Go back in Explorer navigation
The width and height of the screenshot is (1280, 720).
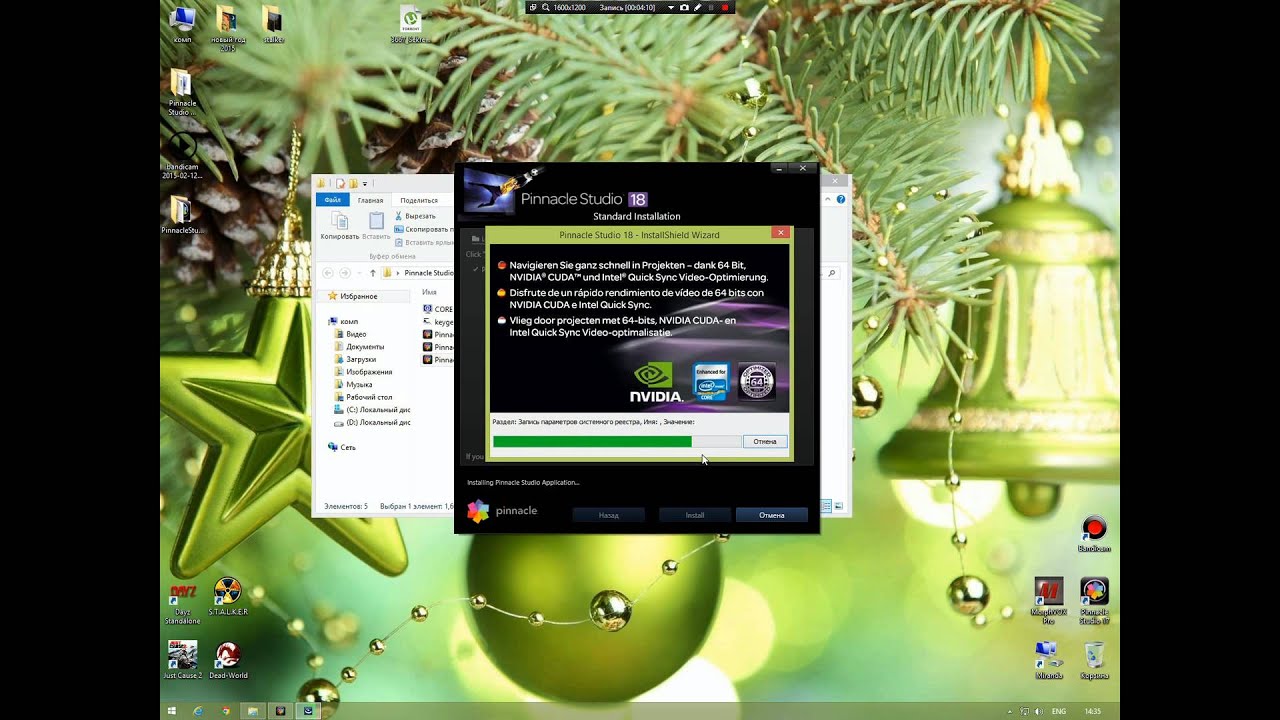328,272
